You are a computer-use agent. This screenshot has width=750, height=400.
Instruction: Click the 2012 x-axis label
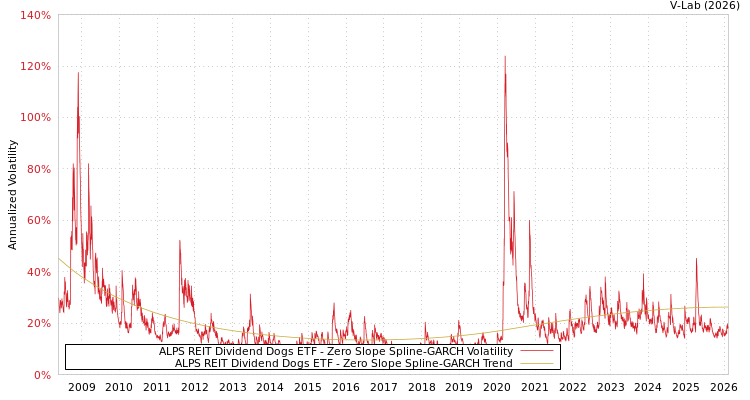pos(195,387)
